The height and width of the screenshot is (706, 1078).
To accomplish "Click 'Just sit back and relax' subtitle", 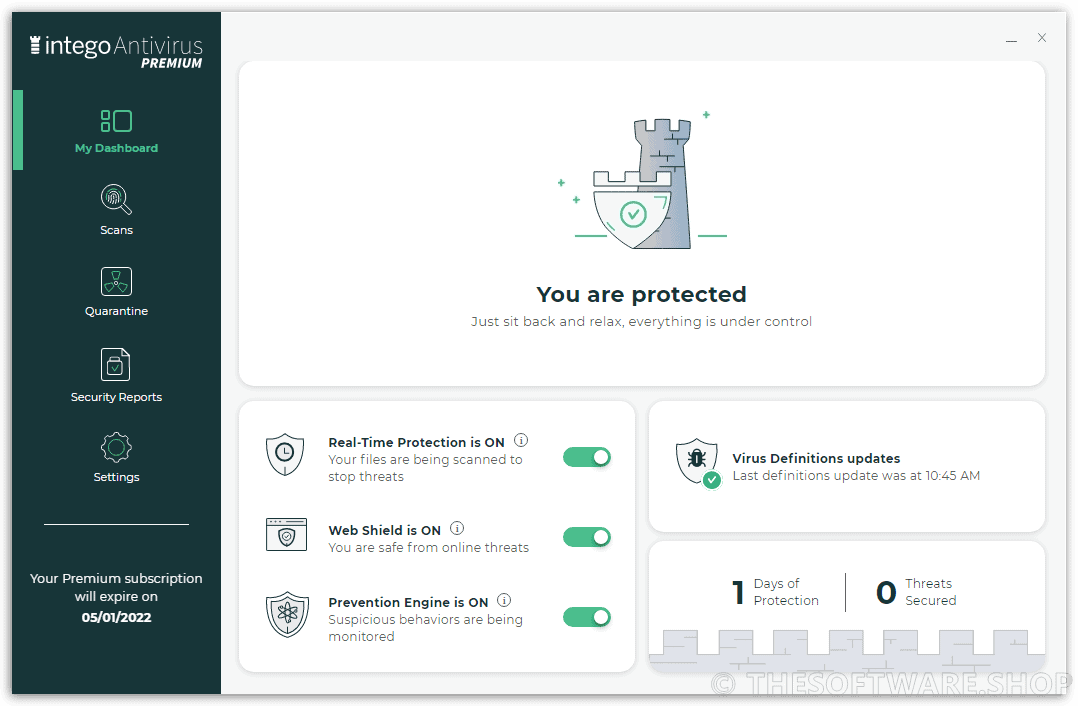I will tap(641, 322).
